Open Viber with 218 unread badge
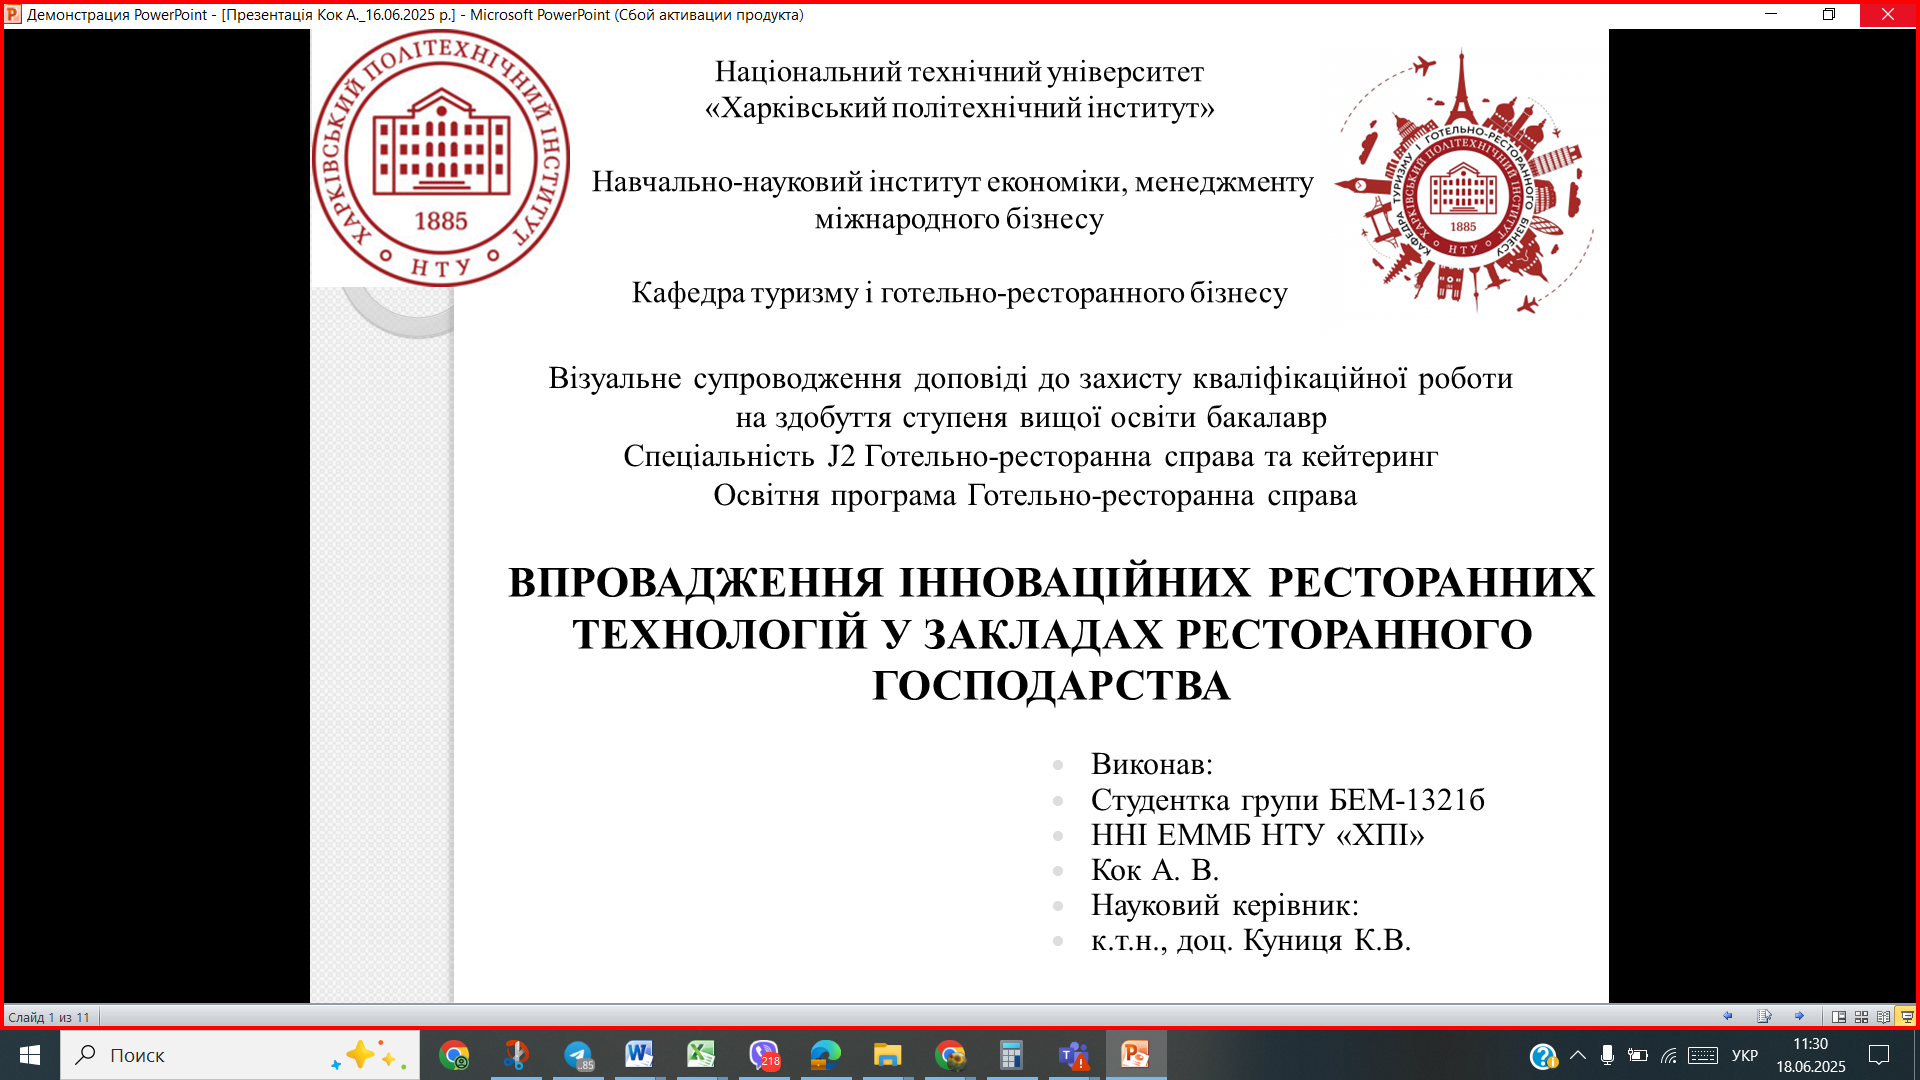The width and height of the screenshot is (1920, 1080). tap(764, 1055)
